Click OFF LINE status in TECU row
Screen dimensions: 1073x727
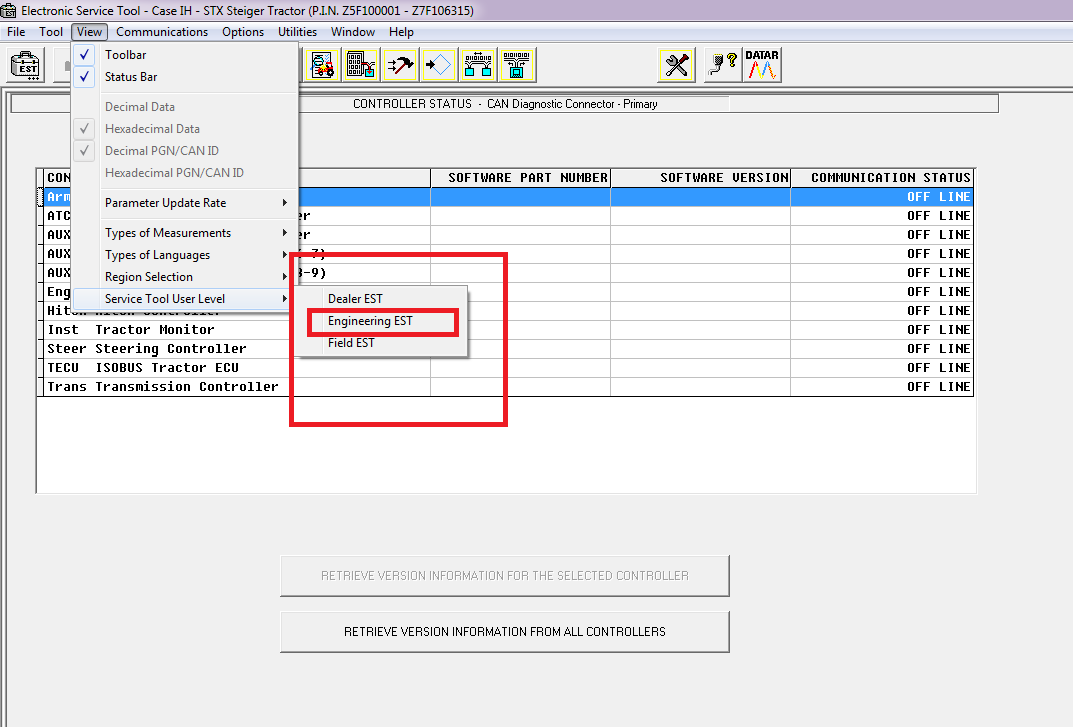point(938,368)
